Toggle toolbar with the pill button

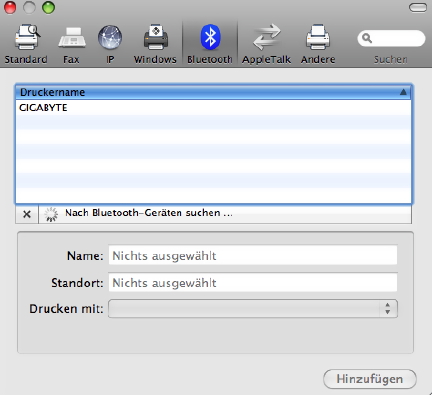pyautogui.click(x=418, y=8)
